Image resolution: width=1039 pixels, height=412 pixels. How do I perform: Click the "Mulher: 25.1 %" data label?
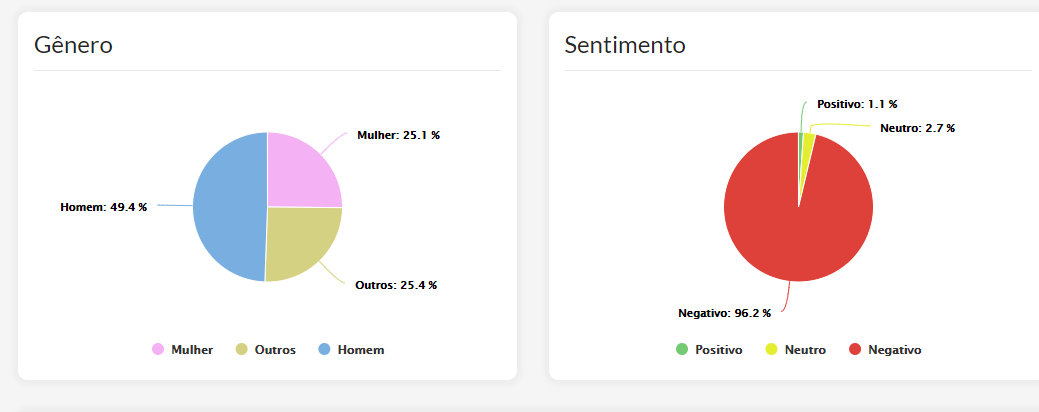coord(398,135)
